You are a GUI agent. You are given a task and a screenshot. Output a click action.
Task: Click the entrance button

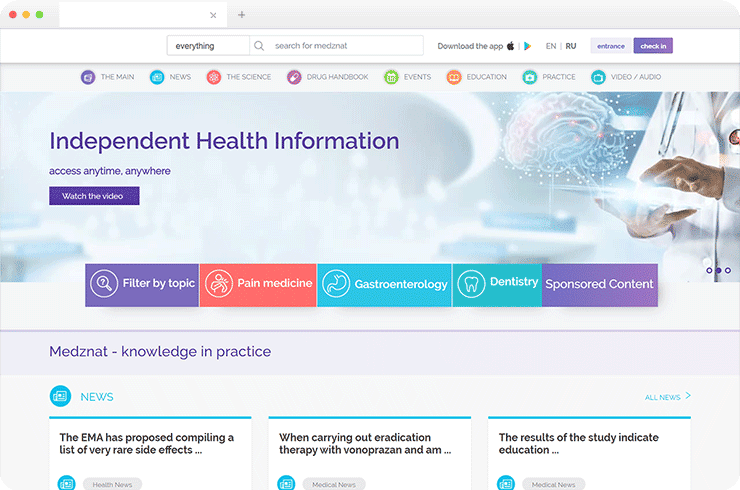[611, 46]
